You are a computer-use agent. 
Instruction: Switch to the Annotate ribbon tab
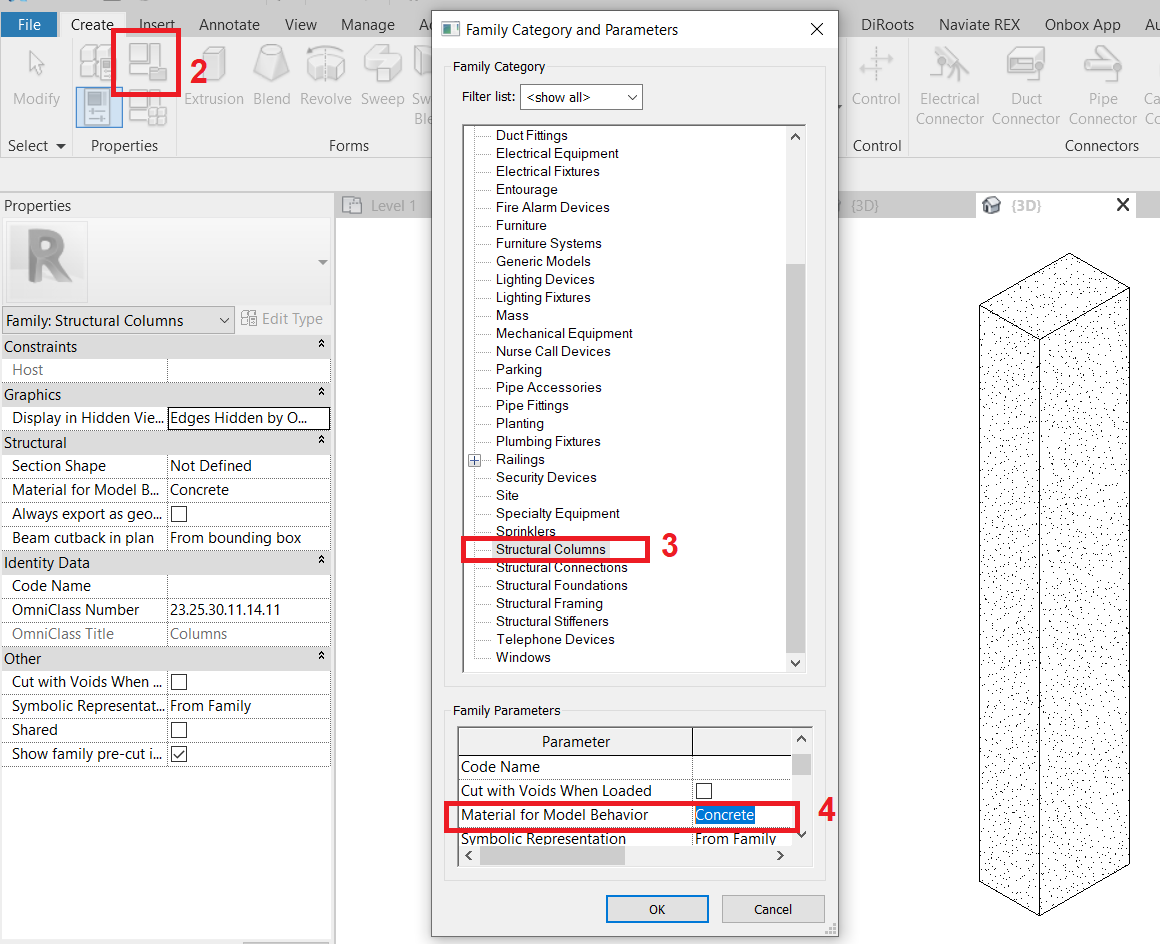pyautogui.click(x=229, y=24)
